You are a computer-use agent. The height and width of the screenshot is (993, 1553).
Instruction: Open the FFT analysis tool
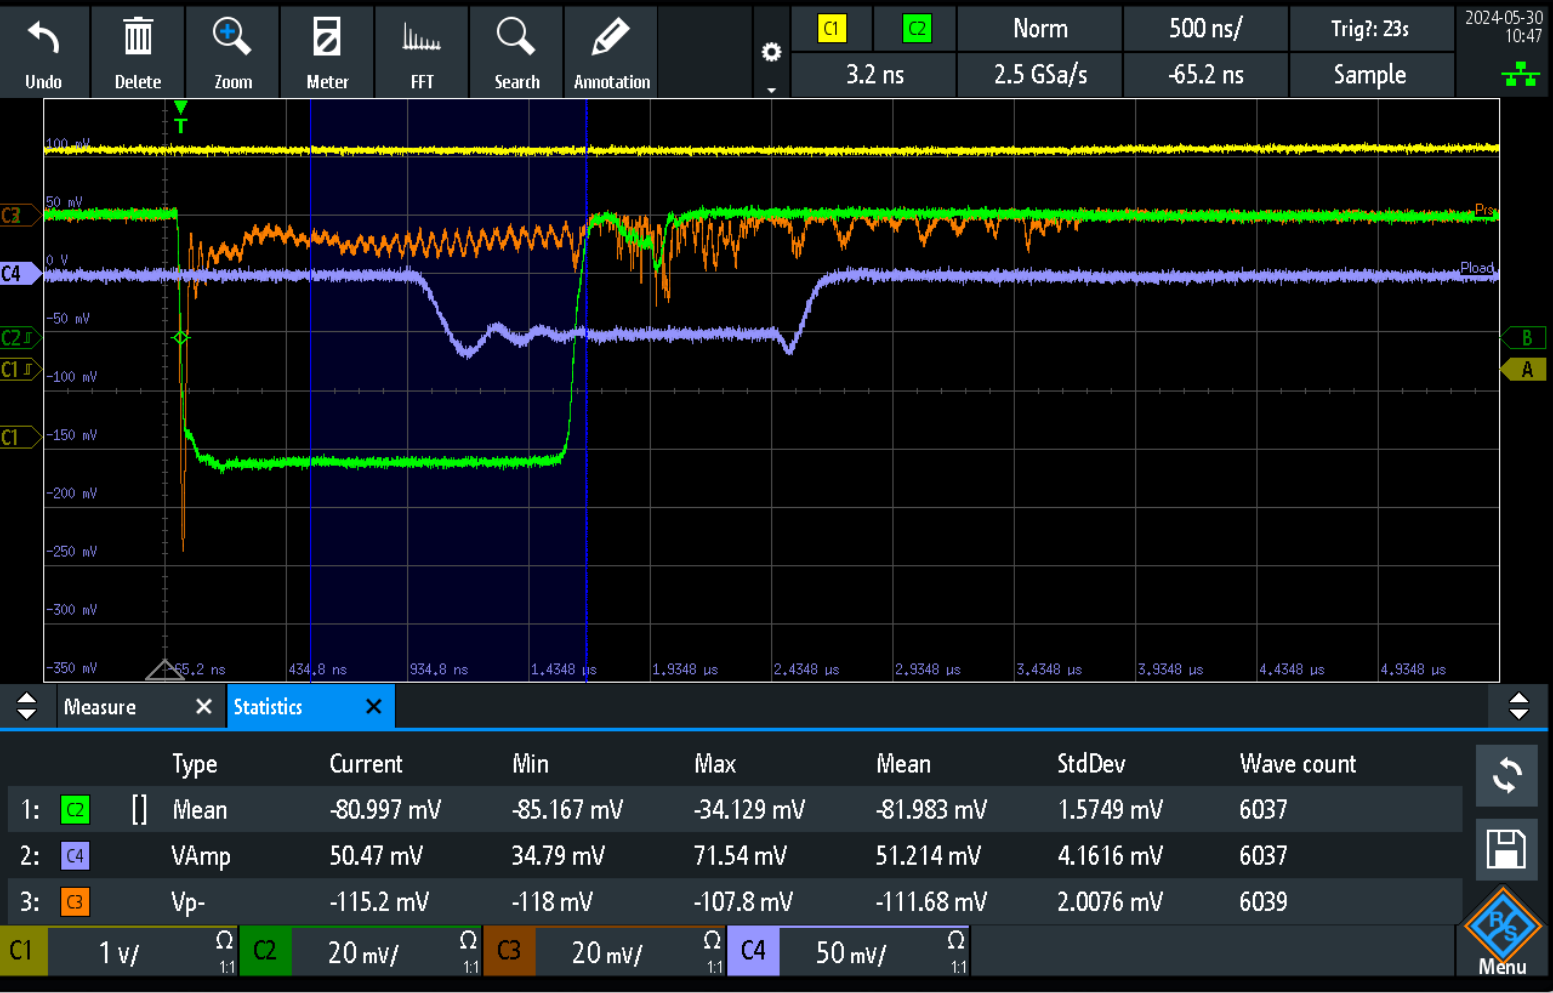click(422, 52)
